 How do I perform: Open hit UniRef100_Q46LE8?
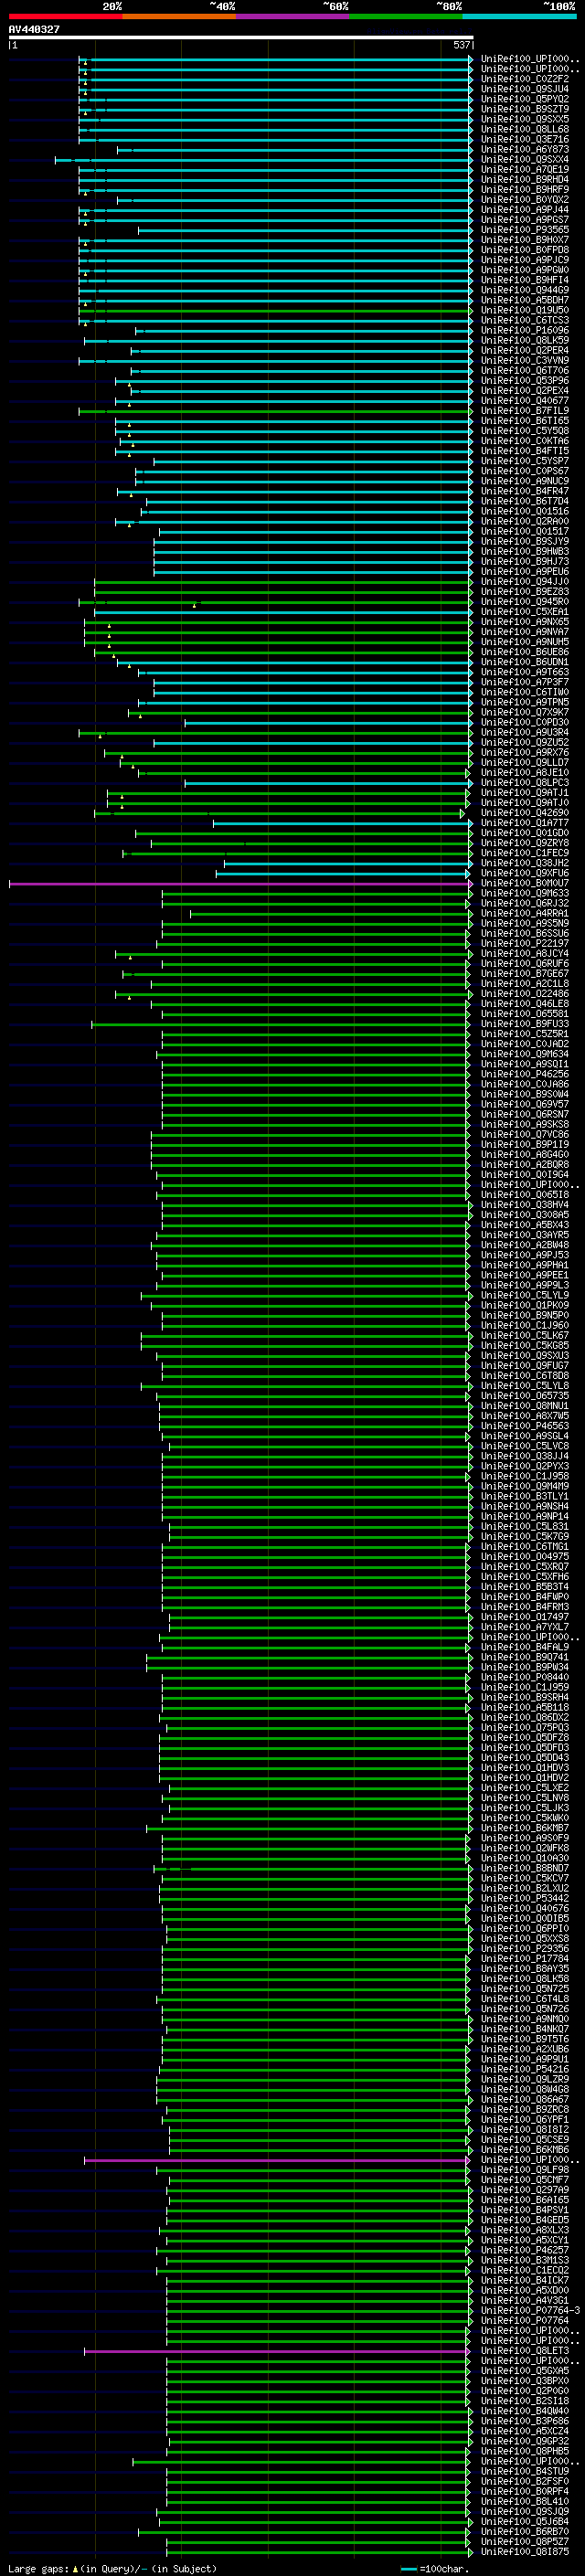point(525,1004)
